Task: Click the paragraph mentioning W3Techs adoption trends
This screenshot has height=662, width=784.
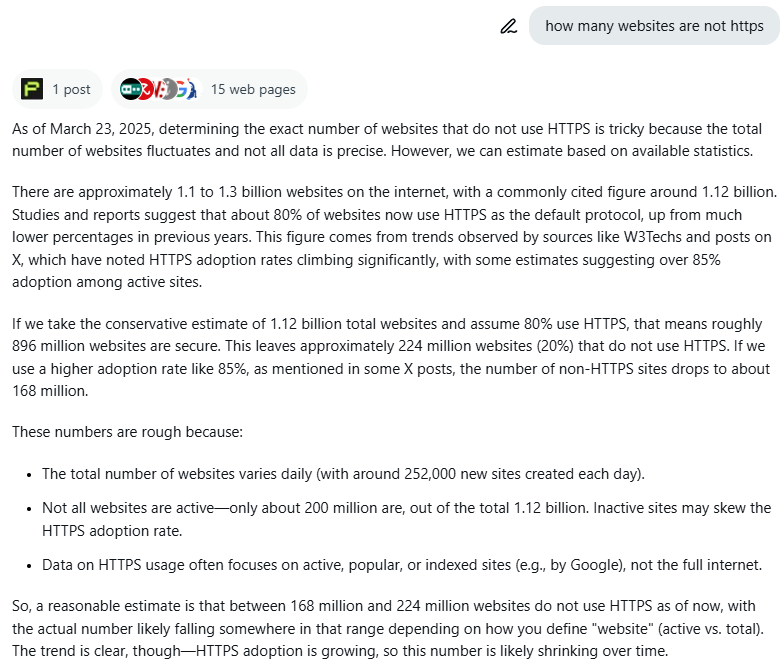Action: click(x=394, y=237)
